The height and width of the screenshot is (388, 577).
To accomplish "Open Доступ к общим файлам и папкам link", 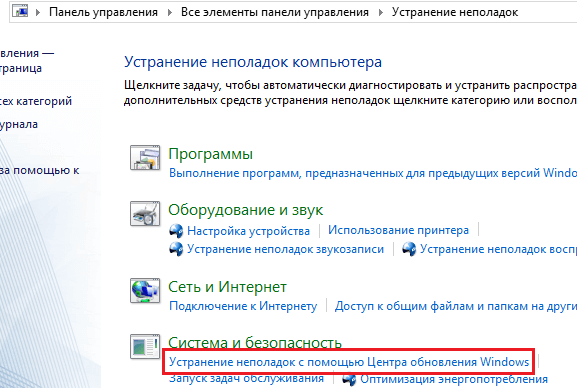I will coord(456,306).
